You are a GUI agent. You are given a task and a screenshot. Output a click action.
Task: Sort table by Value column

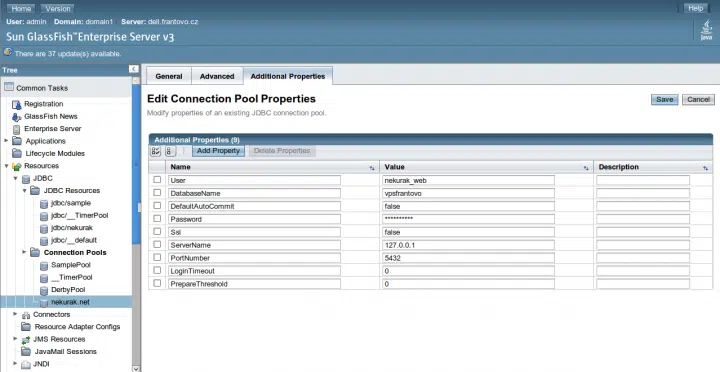586,168
